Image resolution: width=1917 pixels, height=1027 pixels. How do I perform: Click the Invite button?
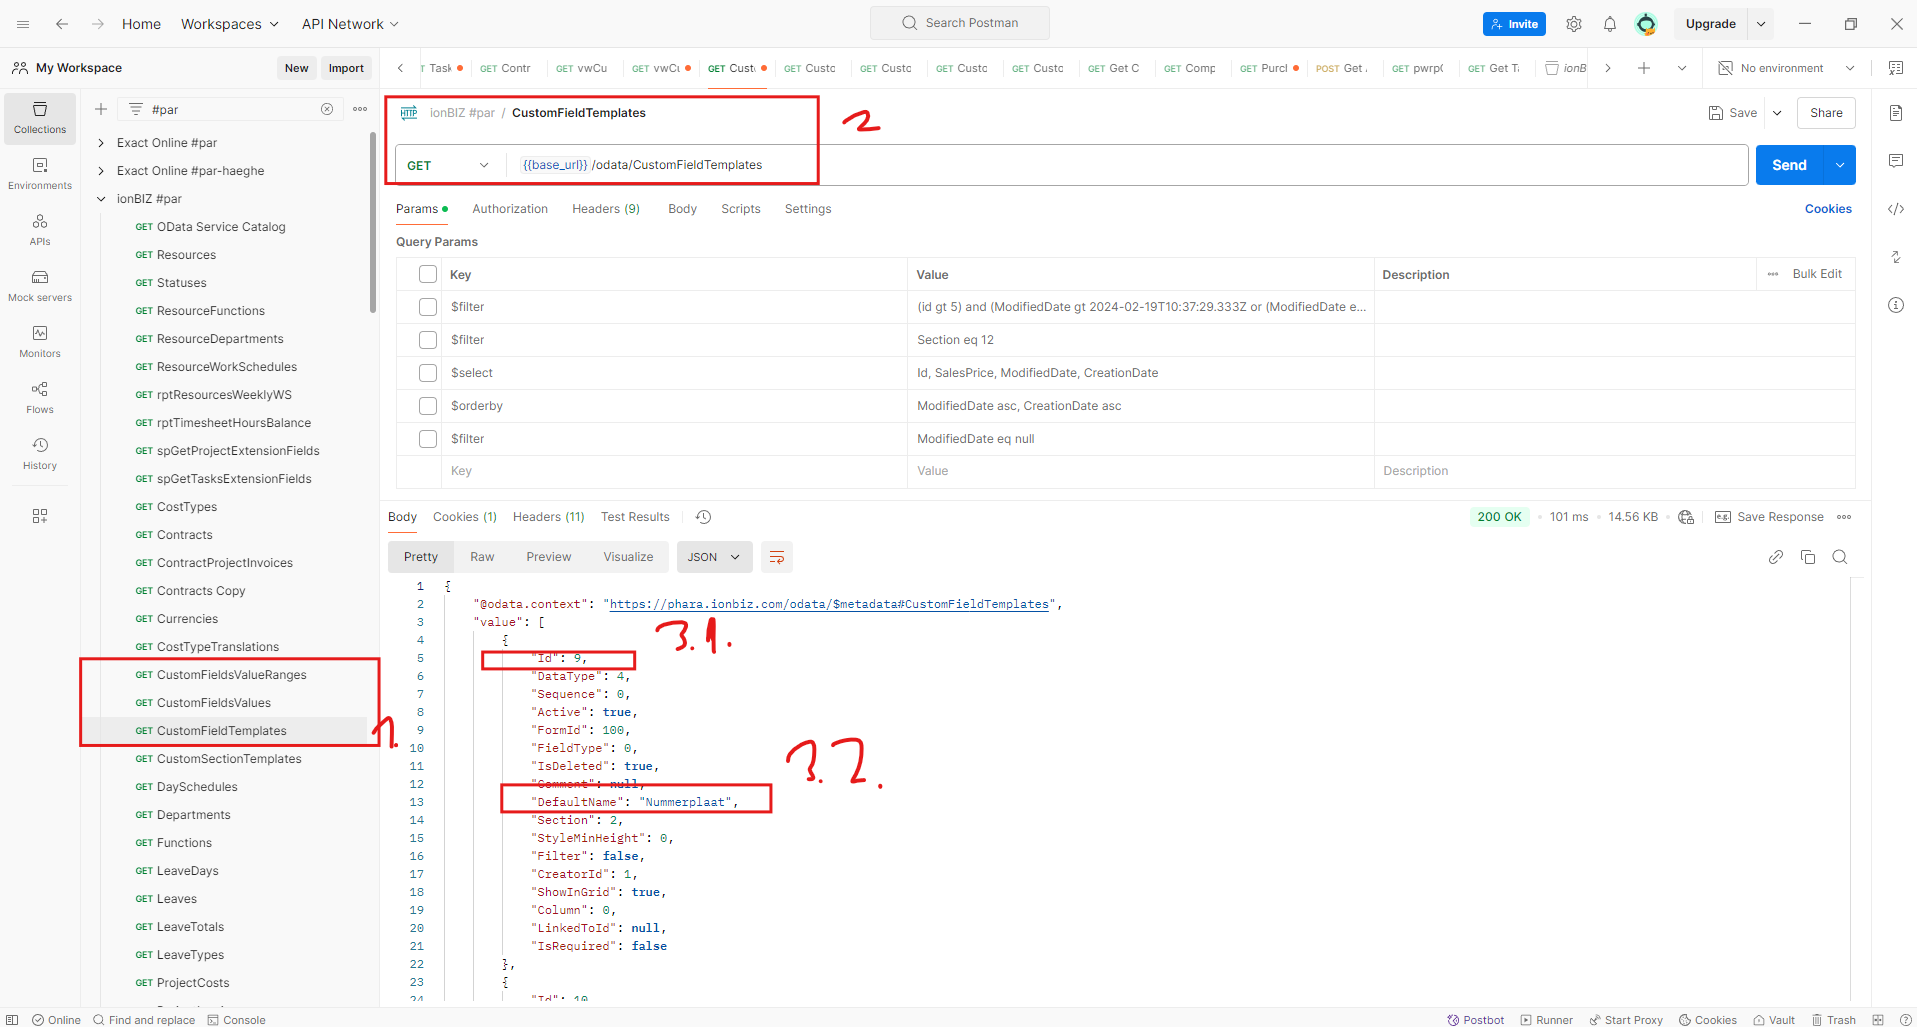[x=1514, y=24]
